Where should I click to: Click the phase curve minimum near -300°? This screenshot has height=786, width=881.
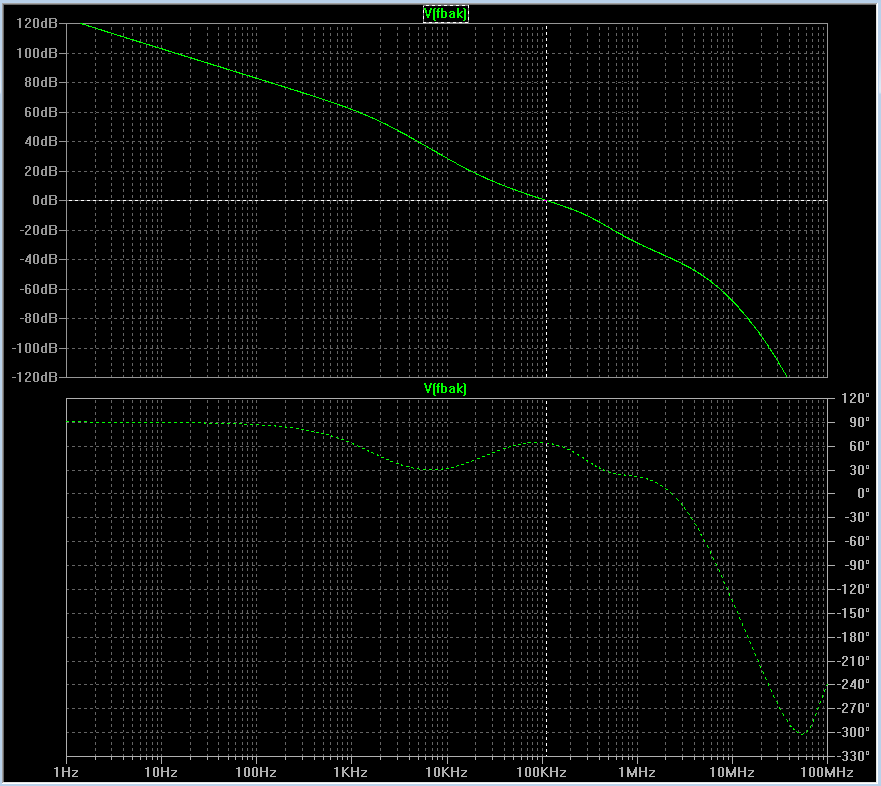[x=802, y=734]
